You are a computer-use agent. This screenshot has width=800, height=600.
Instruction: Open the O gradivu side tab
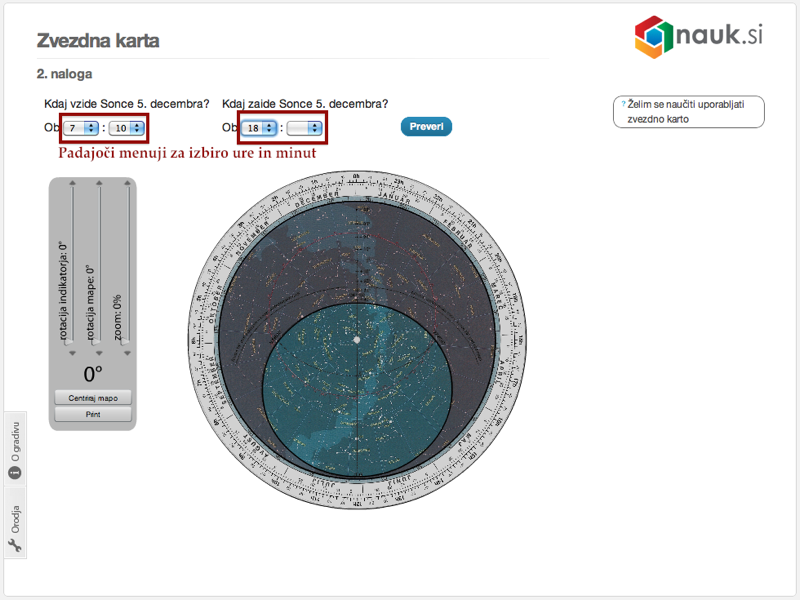(15, 455)
